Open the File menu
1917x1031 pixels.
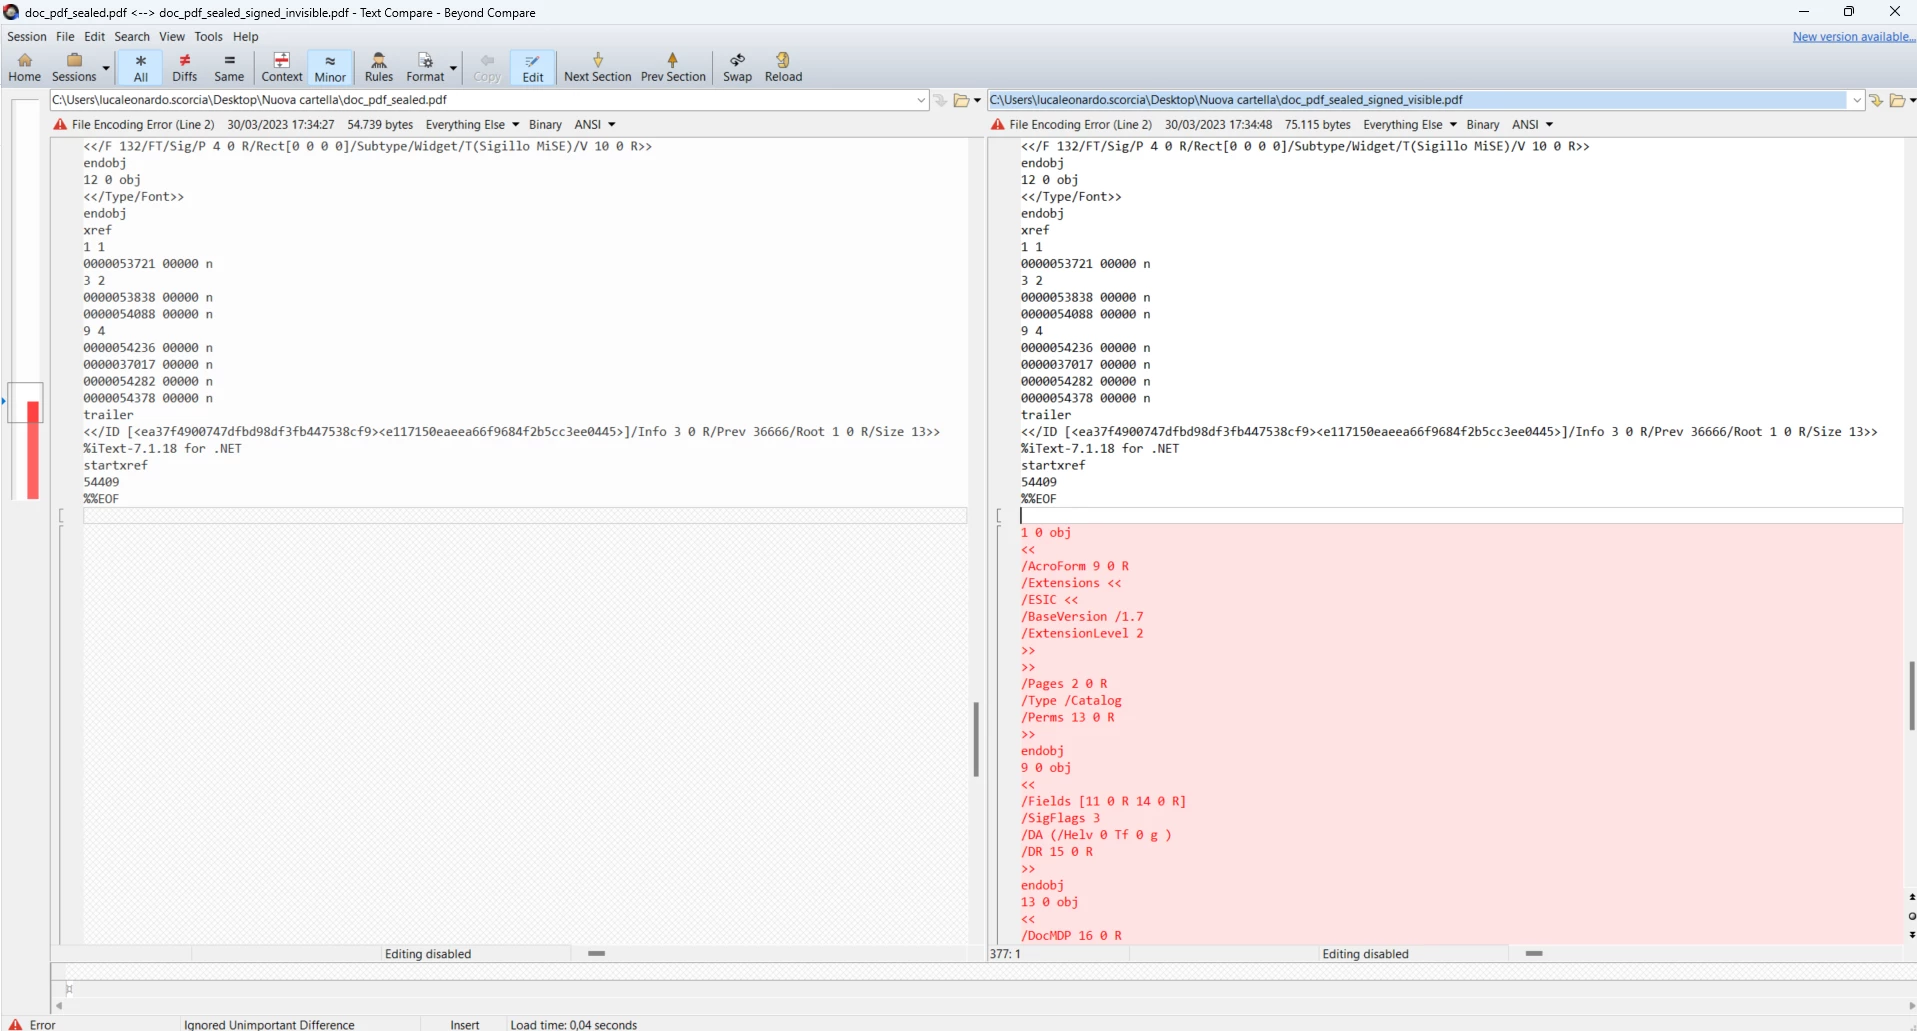65,37
